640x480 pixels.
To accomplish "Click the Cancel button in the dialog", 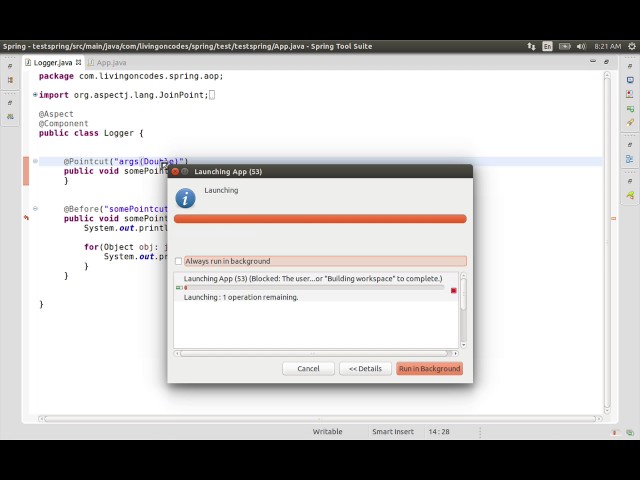I will click(x=308, y=368).
